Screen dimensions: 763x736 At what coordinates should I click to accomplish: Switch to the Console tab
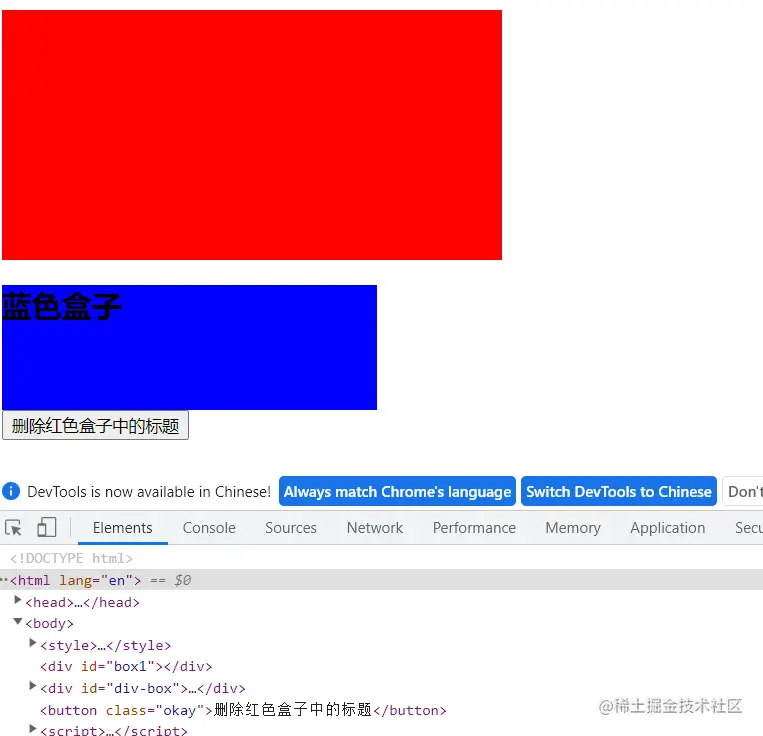tap(209, 528)
